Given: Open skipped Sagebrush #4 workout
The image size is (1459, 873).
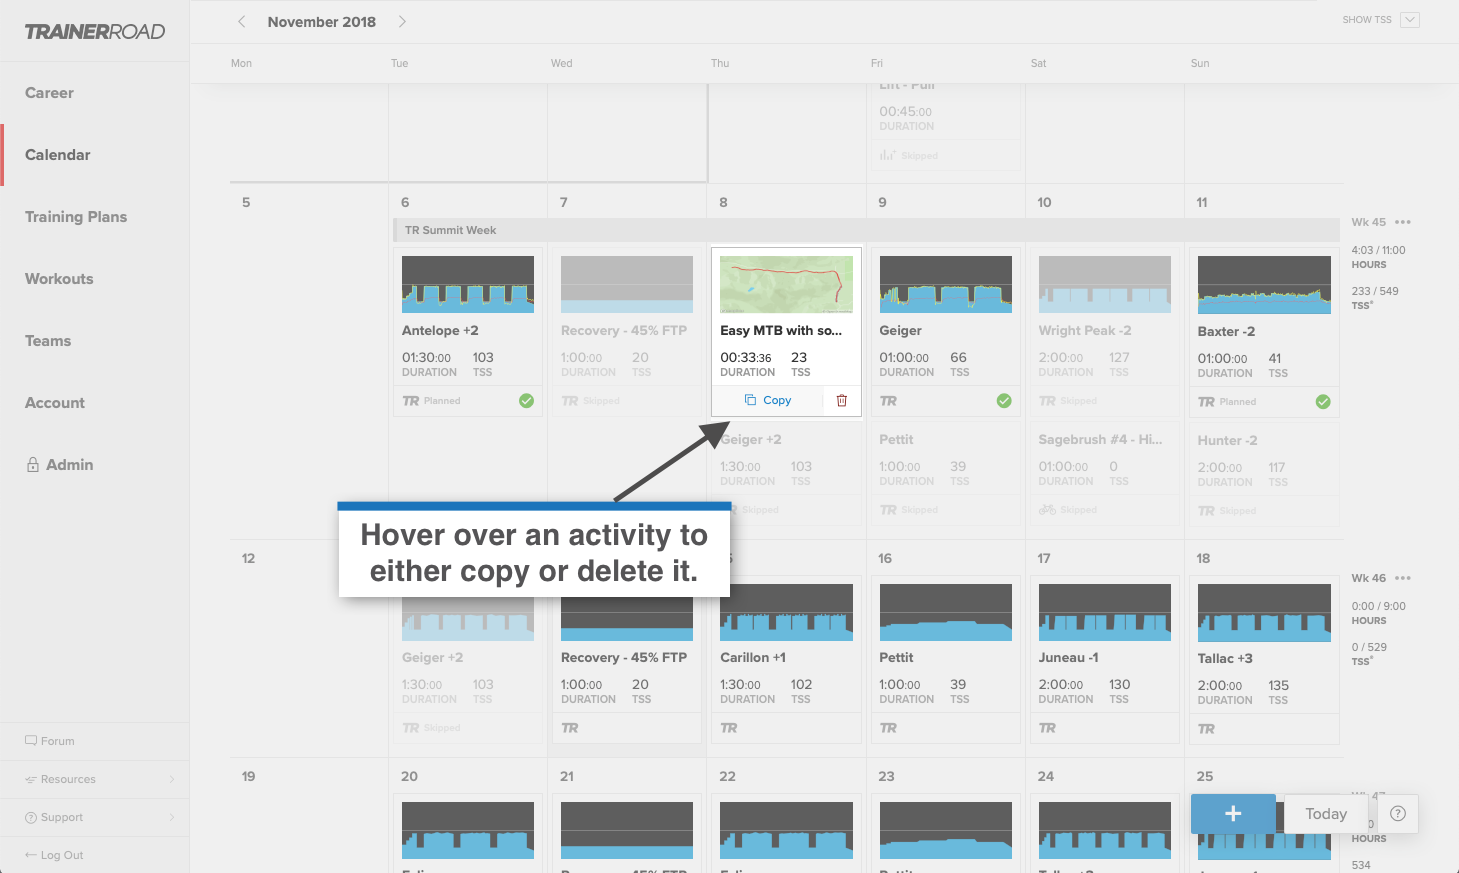Looking at the screenshot, I should [1105, 475].
